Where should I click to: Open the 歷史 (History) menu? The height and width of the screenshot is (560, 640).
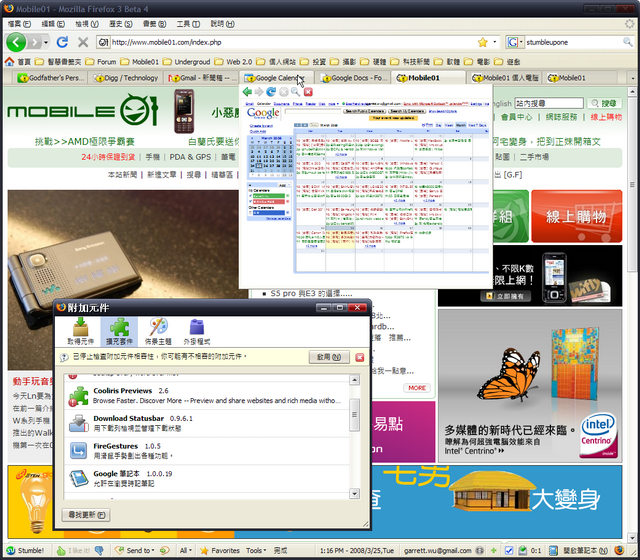pyautogui.click(x=121, y=24)
